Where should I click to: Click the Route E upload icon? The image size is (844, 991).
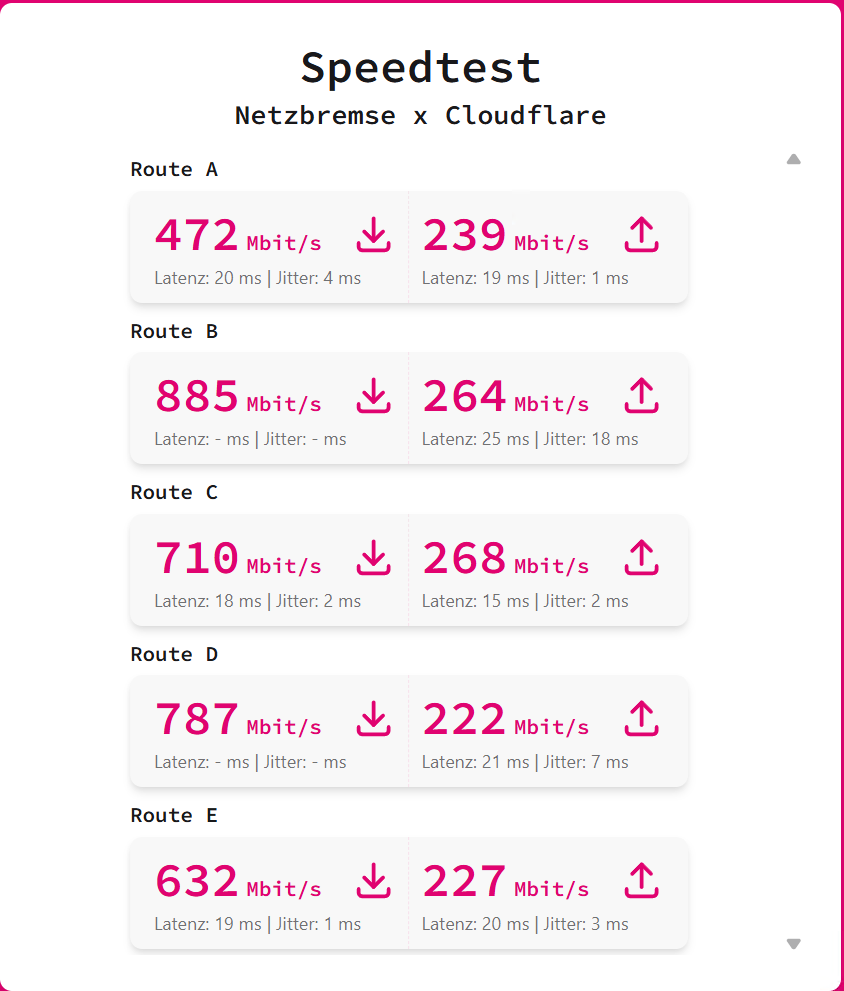coord(642,880)
